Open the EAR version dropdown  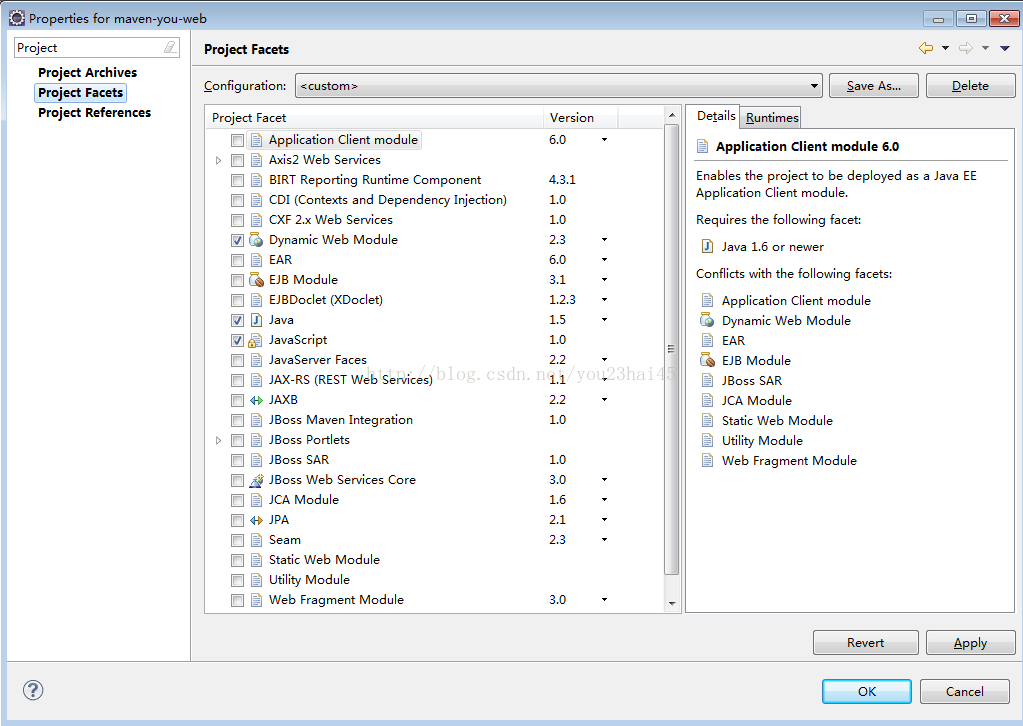point(604,260)
